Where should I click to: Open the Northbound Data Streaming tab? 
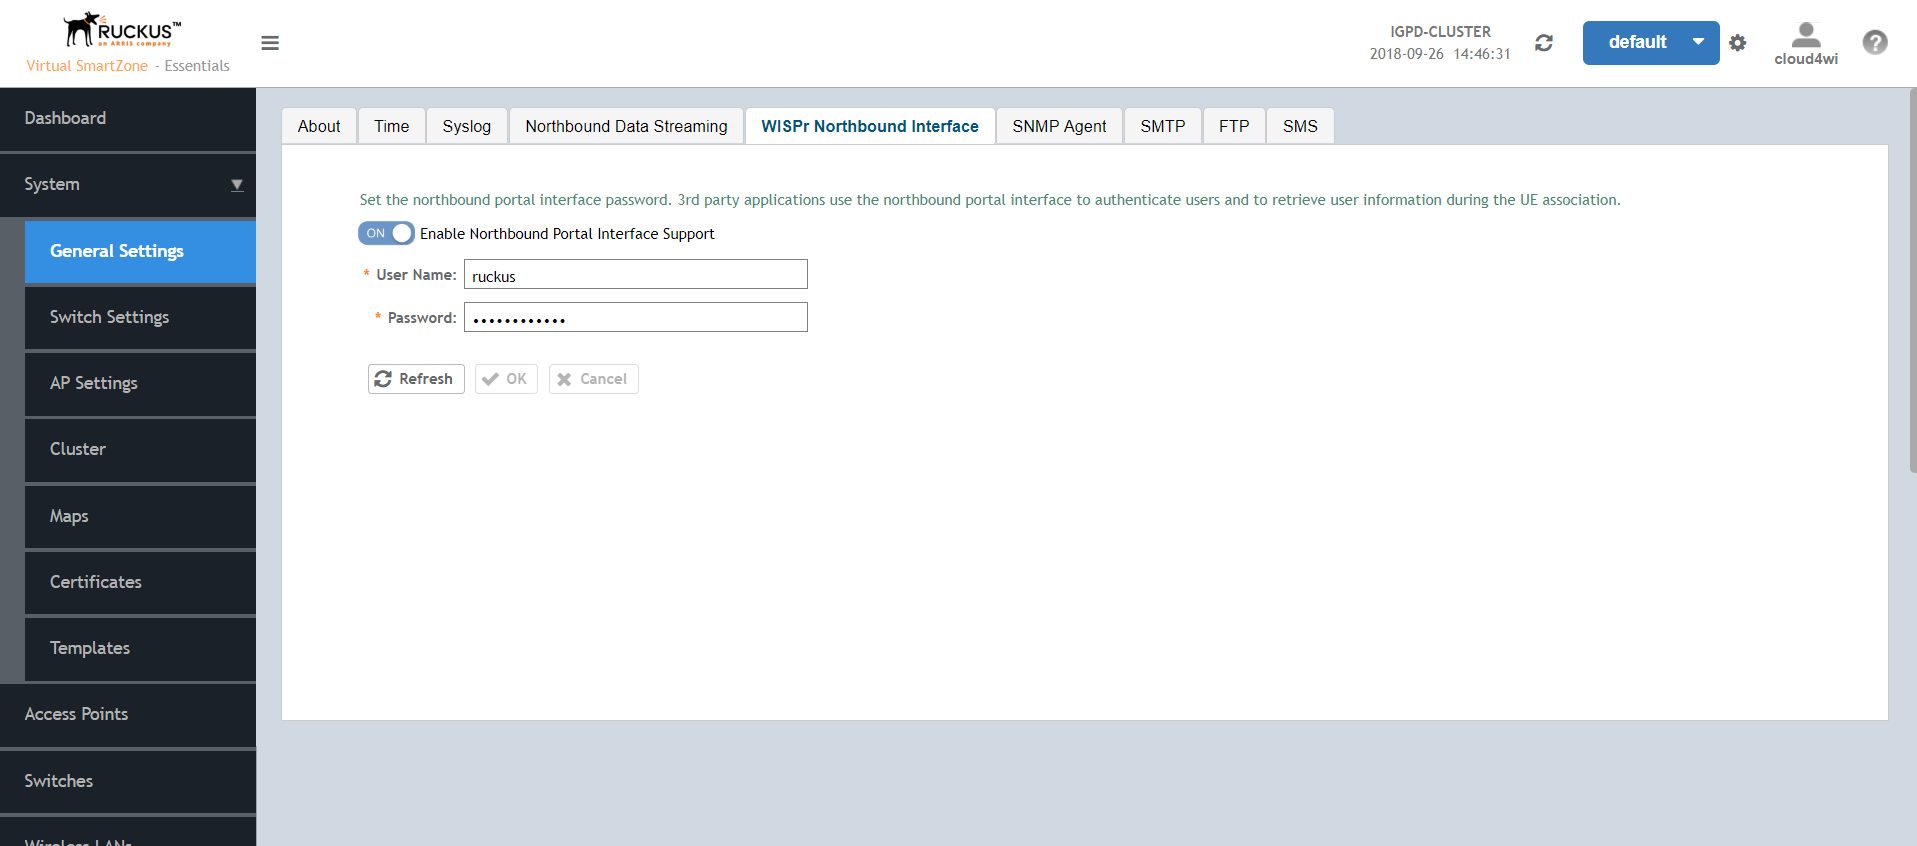[x=626, y=126]
